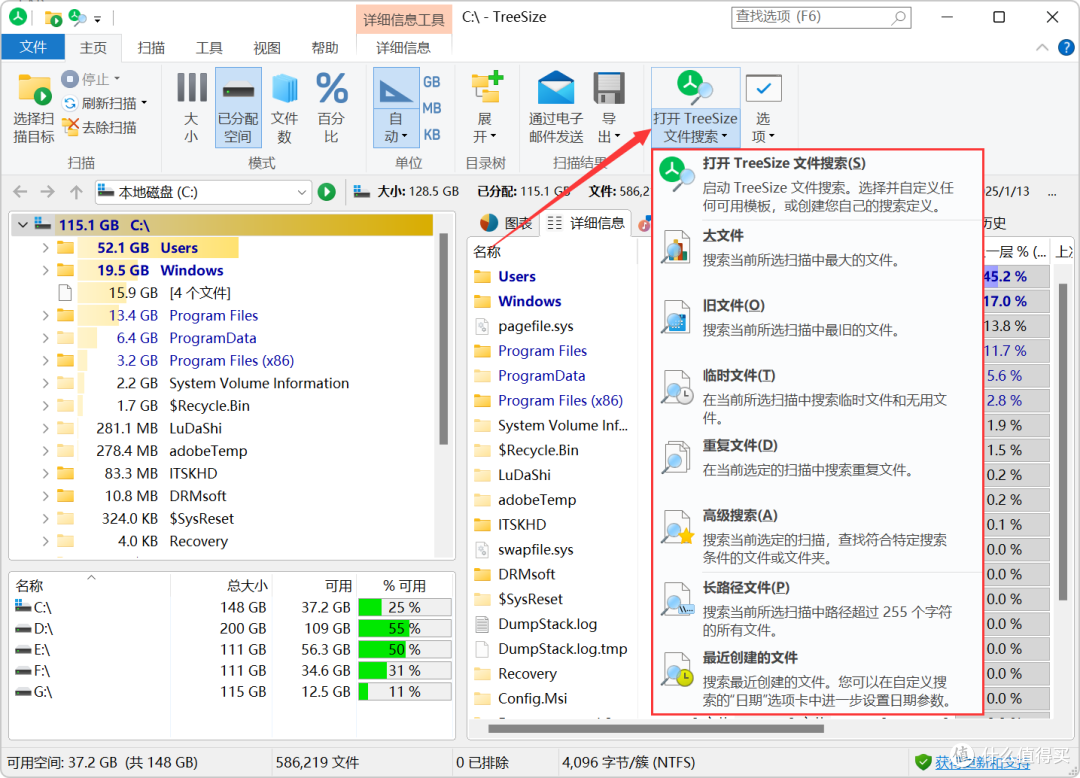
Task: Set the unit to GB
Action: pos(432,82)
